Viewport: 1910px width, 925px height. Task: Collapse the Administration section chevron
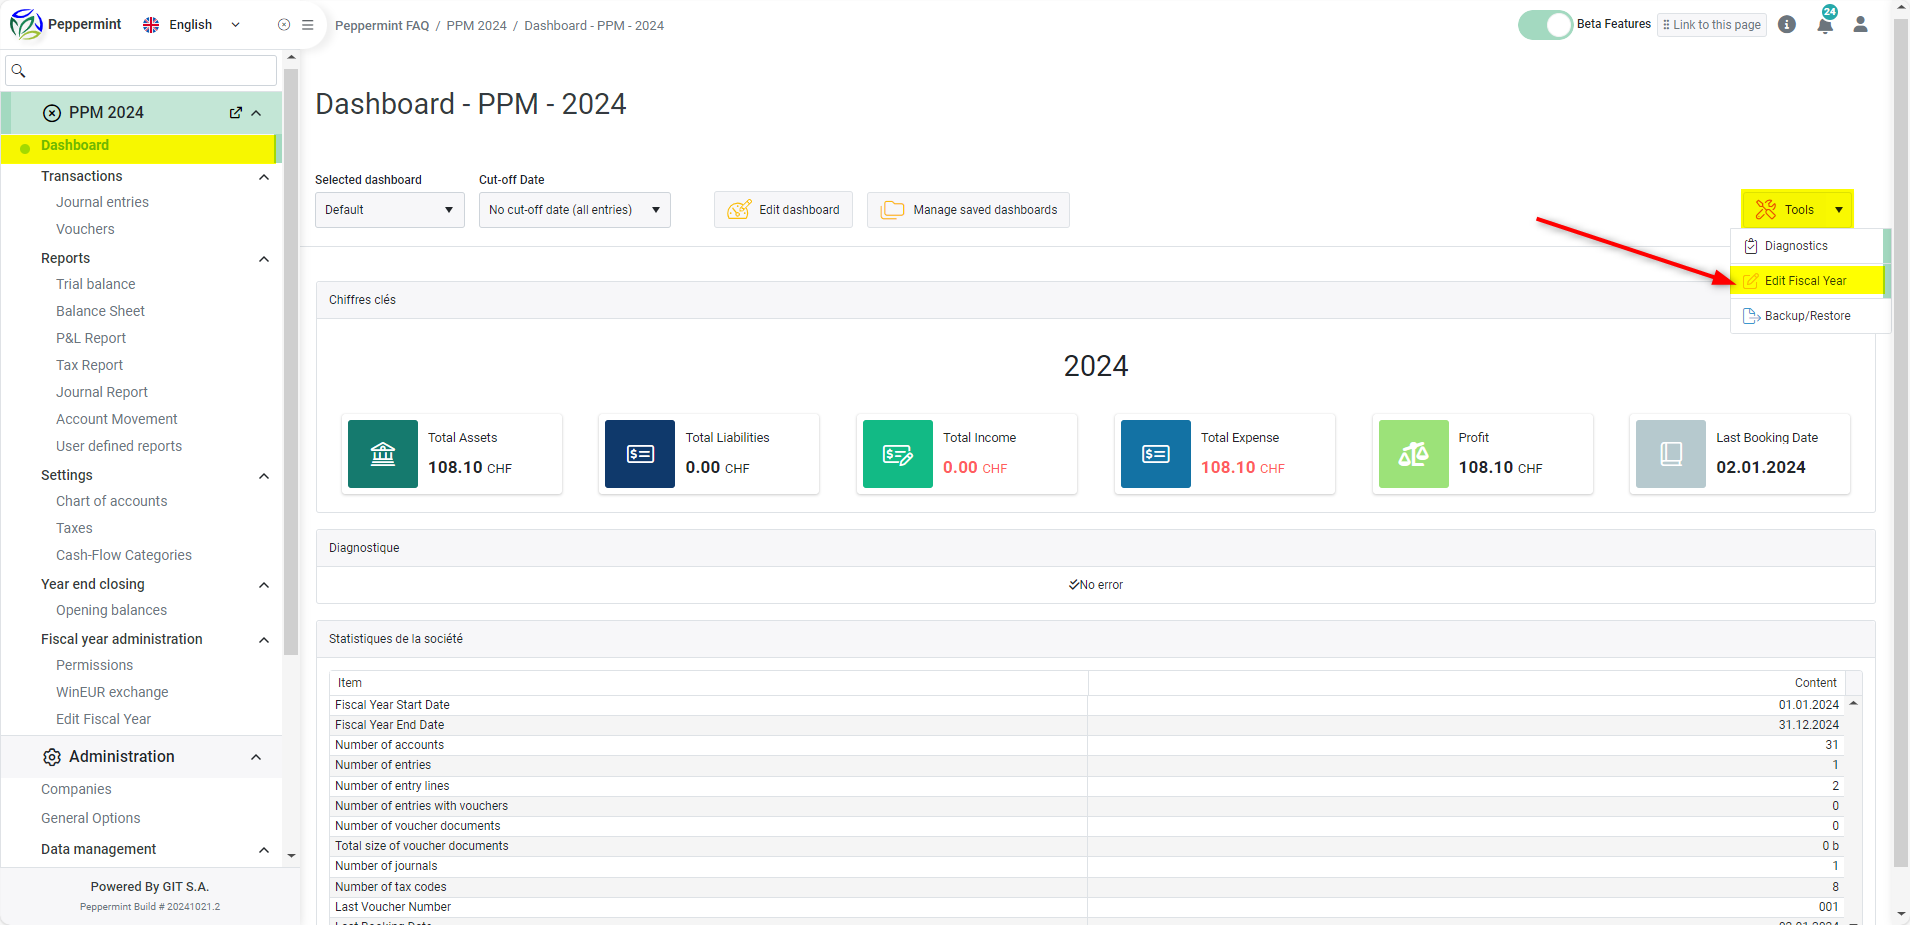click(256, 757)
